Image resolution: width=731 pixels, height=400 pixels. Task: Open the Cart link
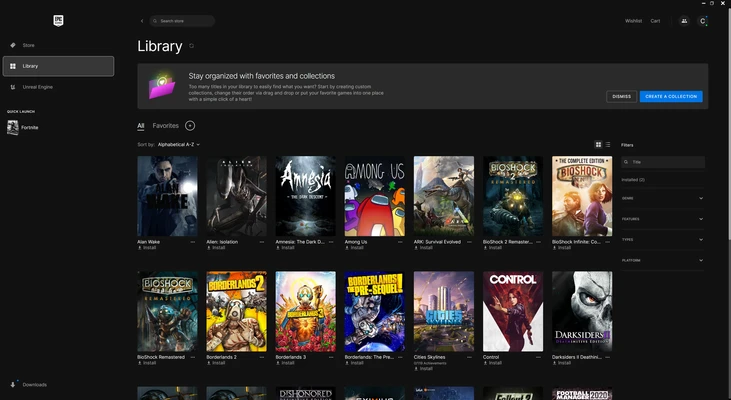tap(655, 21)
